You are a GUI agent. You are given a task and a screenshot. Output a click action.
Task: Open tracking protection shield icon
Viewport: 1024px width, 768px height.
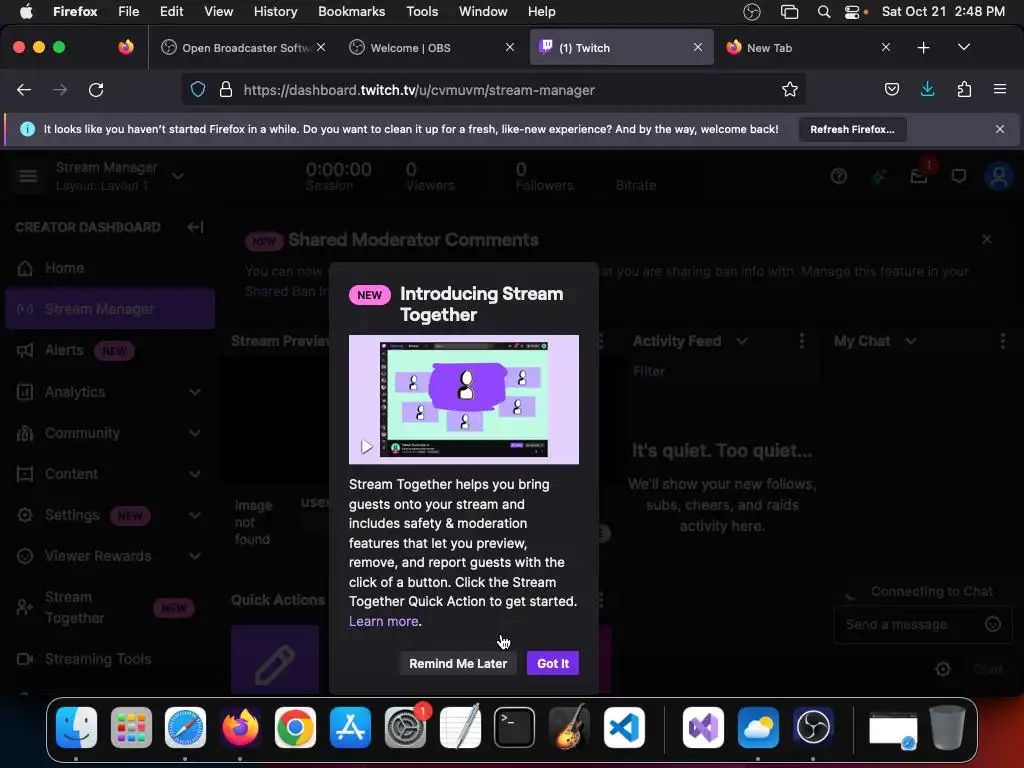(198, 89)
